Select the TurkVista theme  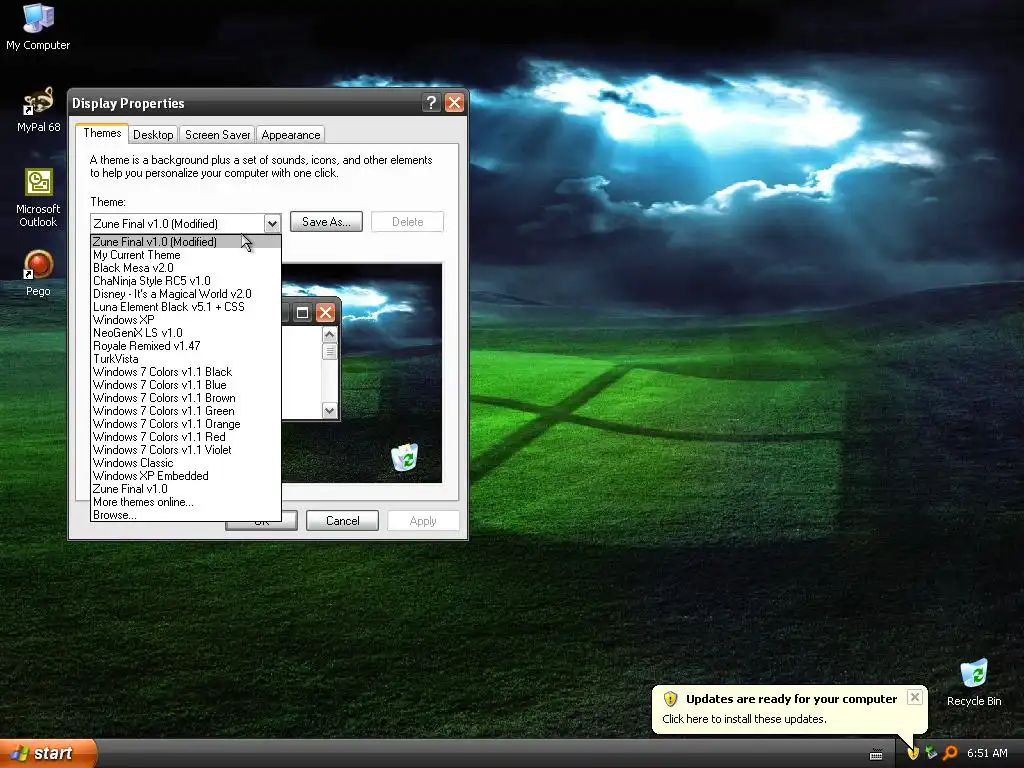(186, 359)
